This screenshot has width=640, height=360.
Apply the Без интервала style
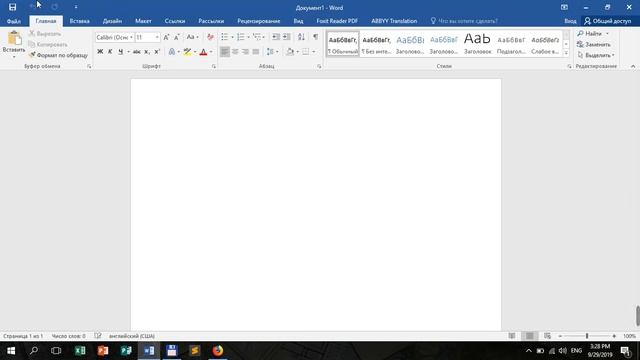(x=376, y=44)
